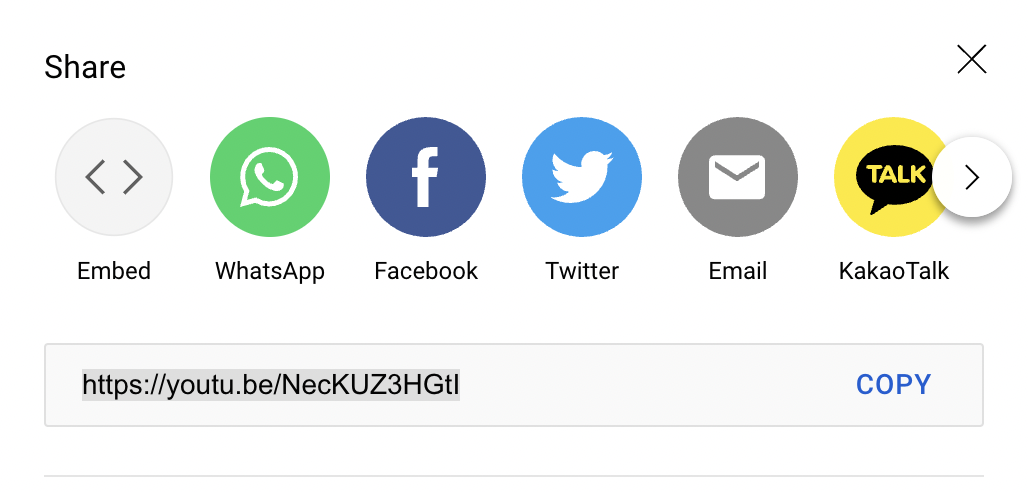Image resolution: width=1028 pixels, height=492 pixels.
Task: Click the KakaoTalk text label
Action: (894, 271)
